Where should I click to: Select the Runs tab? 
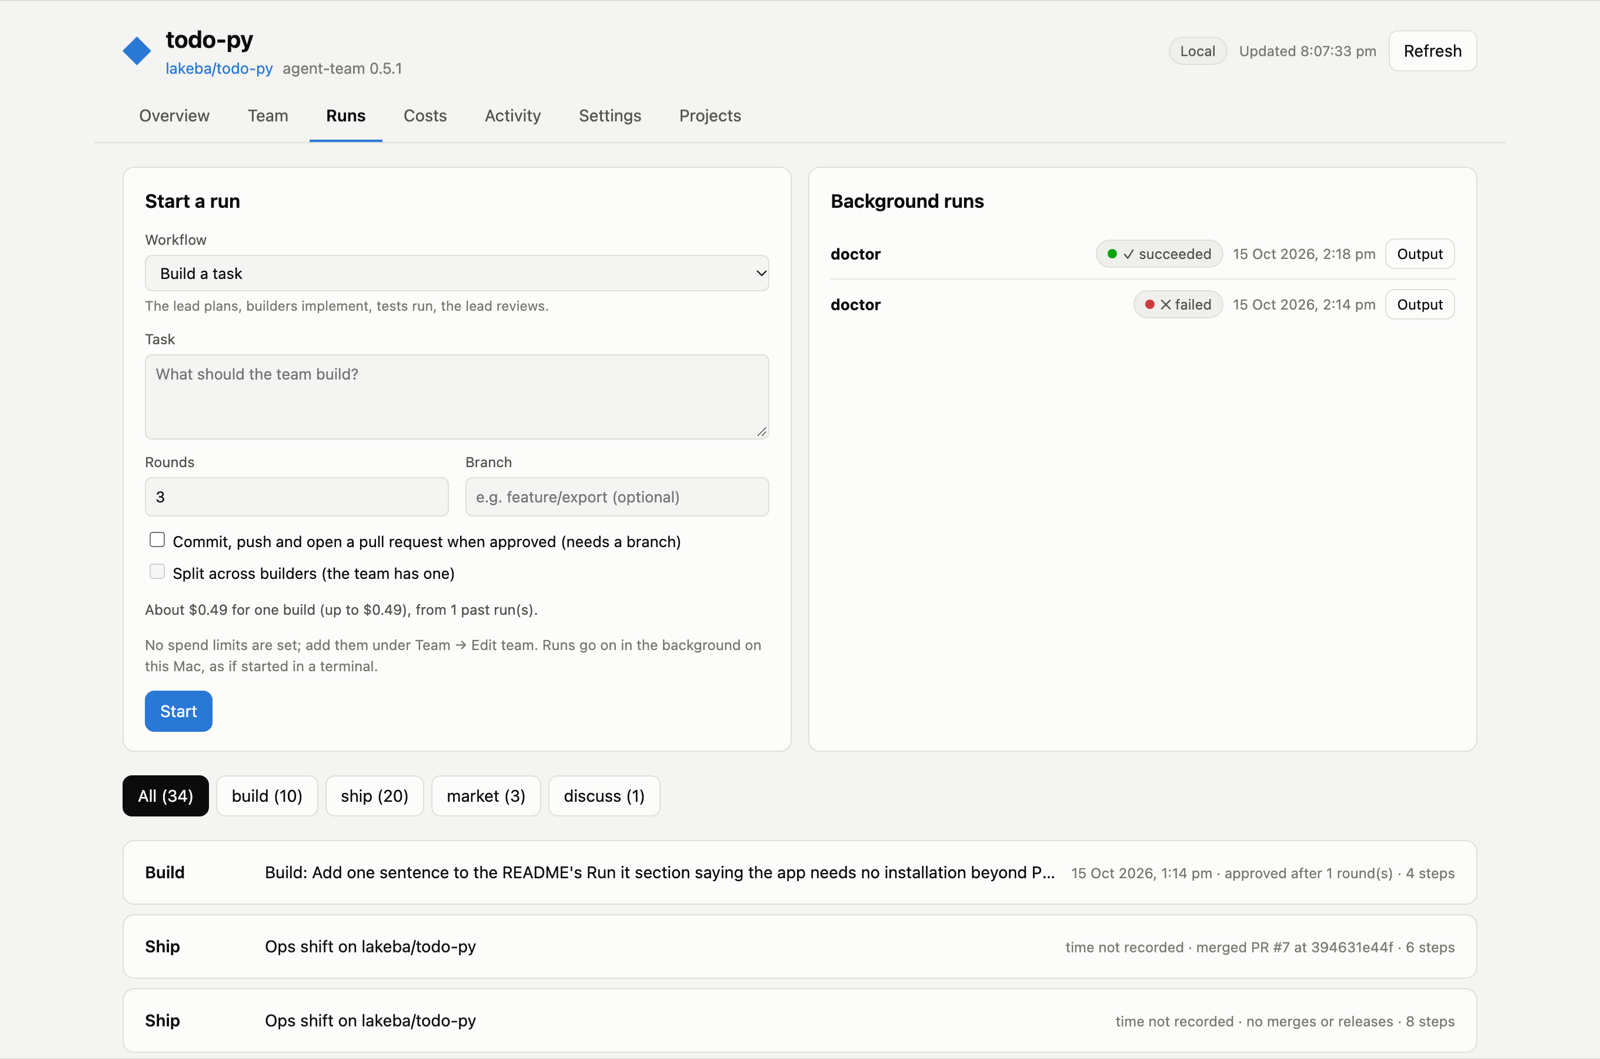(346, 116)
